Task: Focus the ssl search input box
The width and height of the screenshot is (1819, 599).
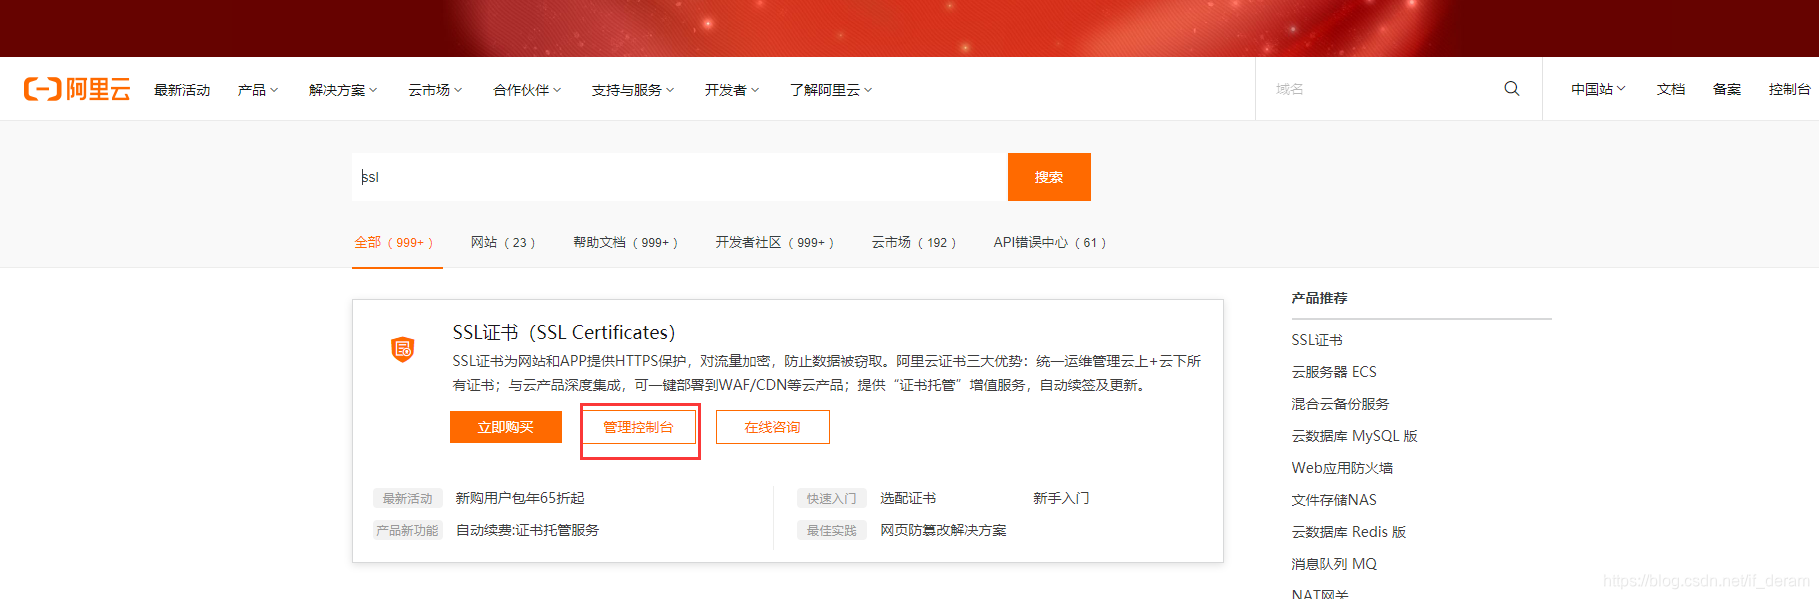Action: tap(680, 177)
